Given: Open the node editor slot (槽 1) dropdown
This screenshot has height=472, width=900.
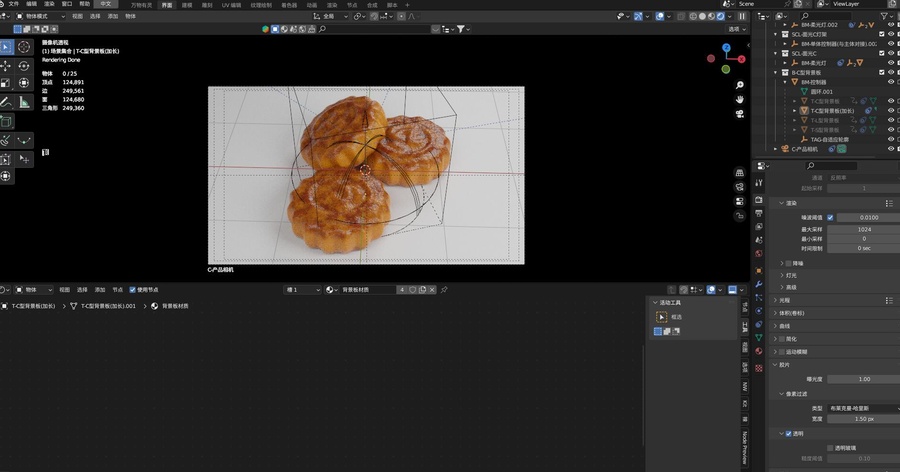Looking at the screenshot, I should coord(302,290).
